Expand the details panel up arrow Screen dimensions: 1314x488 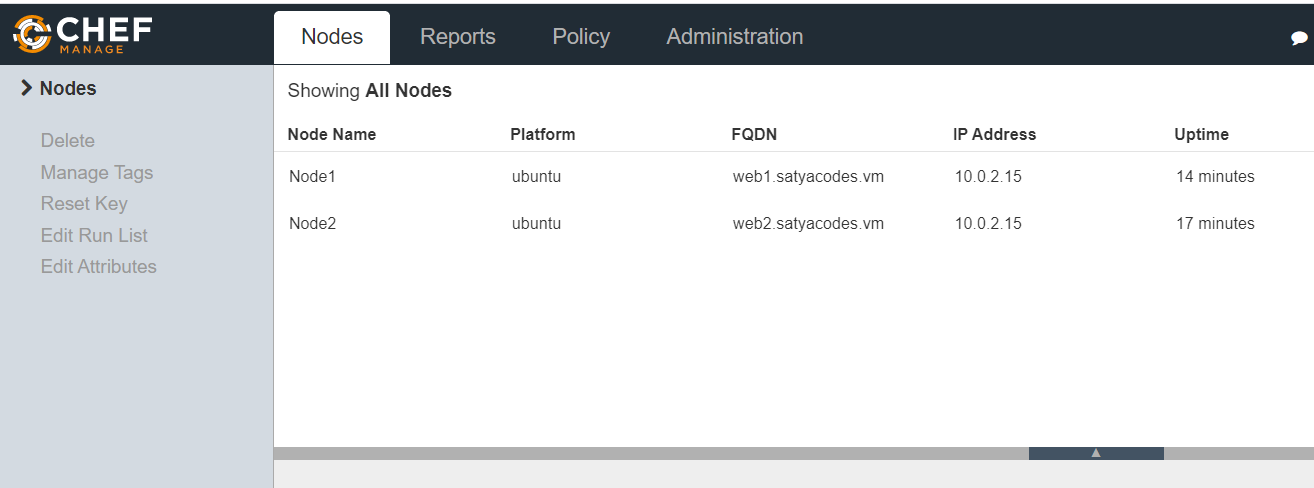(x=1095, y=453)
